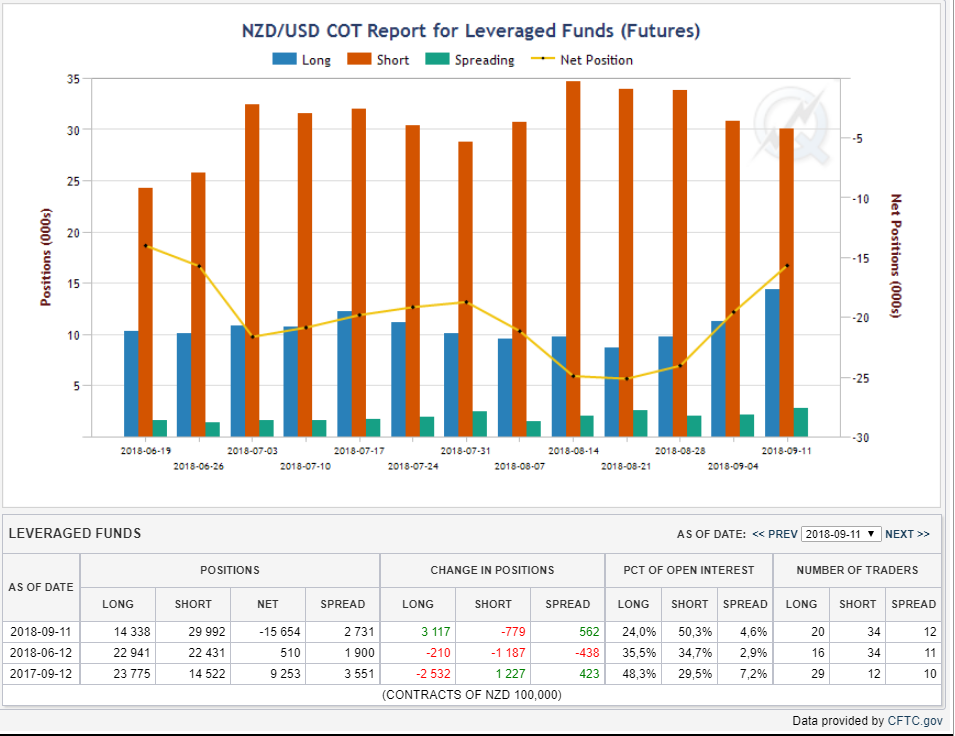Click the PCT OF OPEN INTEREST header
This screenshot has height=736, width=955.
[x=689, y=570]
